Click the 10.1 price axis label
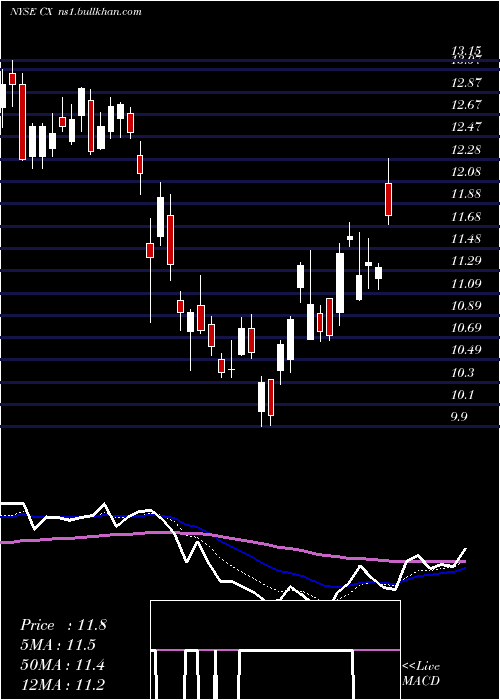 (x=463, y=395)
